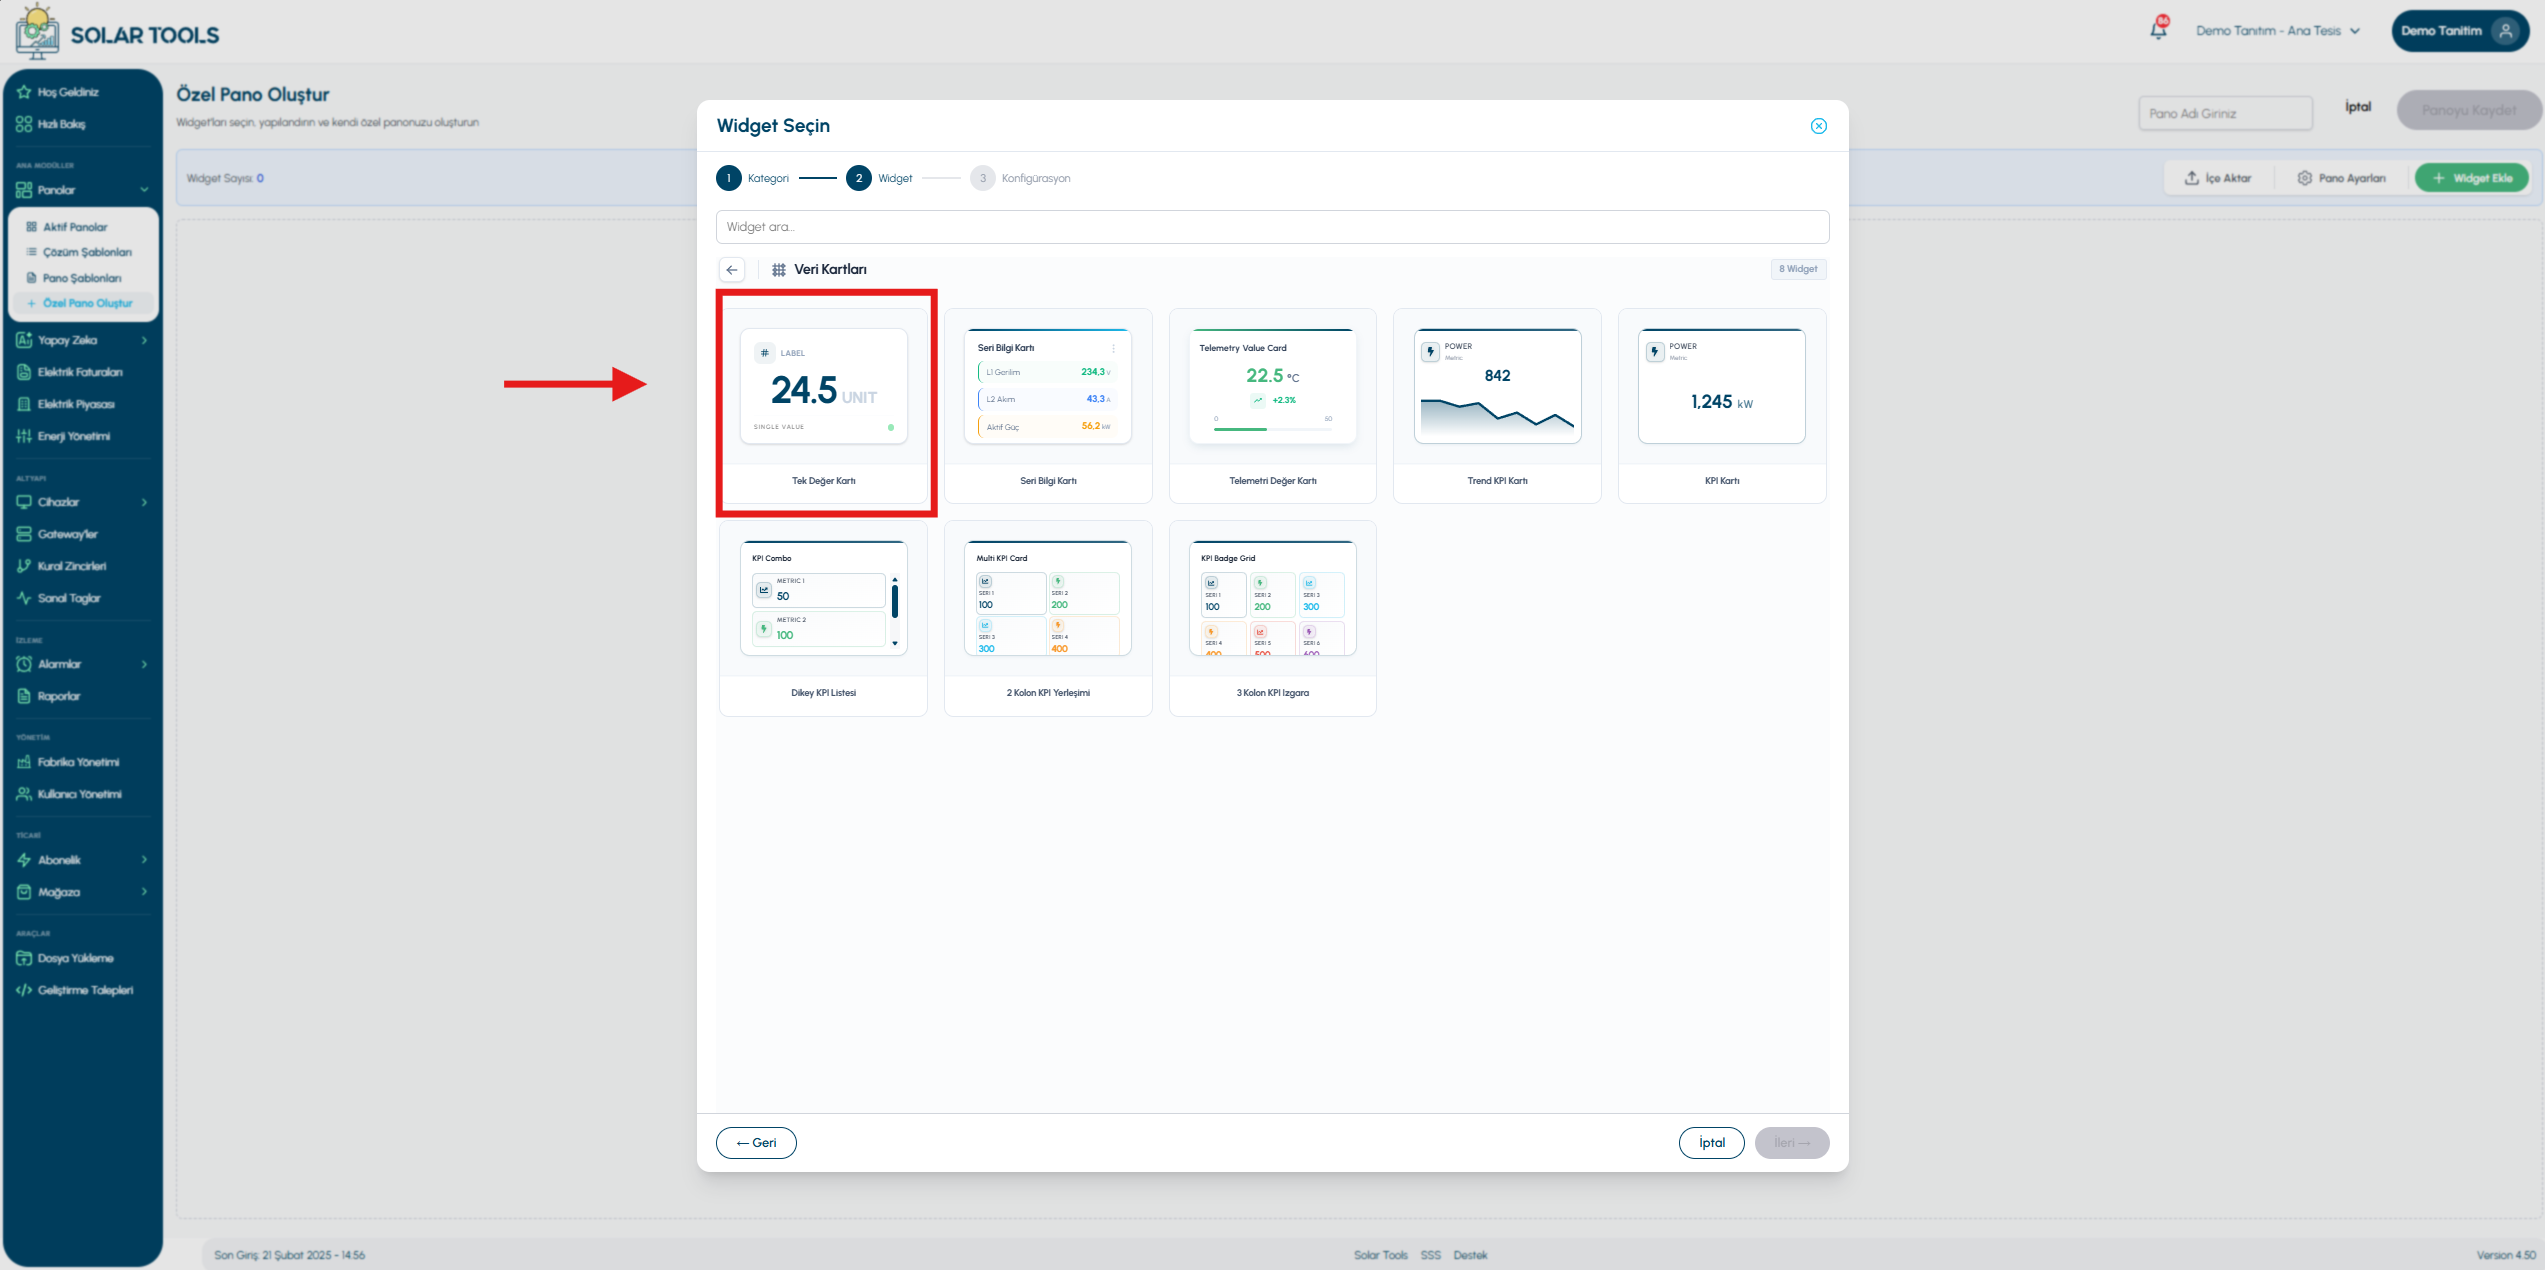This screenshot has width=2545, height=1270.
Task: Close the Widget Seçin dialog
Action: pos(1818,126)
